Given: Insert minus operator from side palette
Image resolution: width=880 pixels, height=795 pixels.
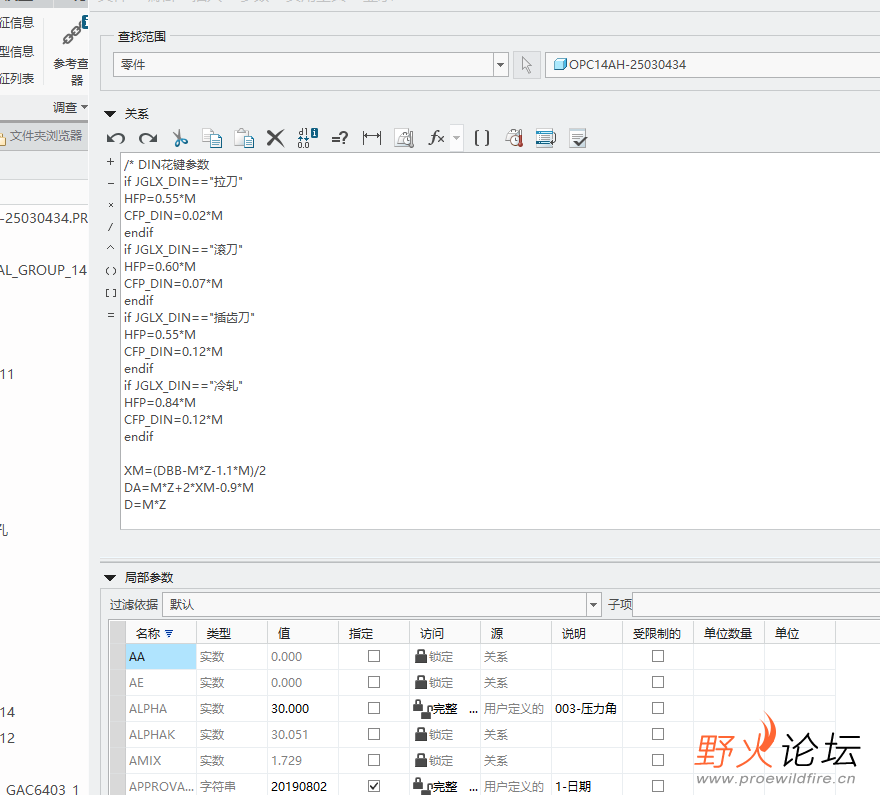Looking at the screenshot, I should coord(111,183).
